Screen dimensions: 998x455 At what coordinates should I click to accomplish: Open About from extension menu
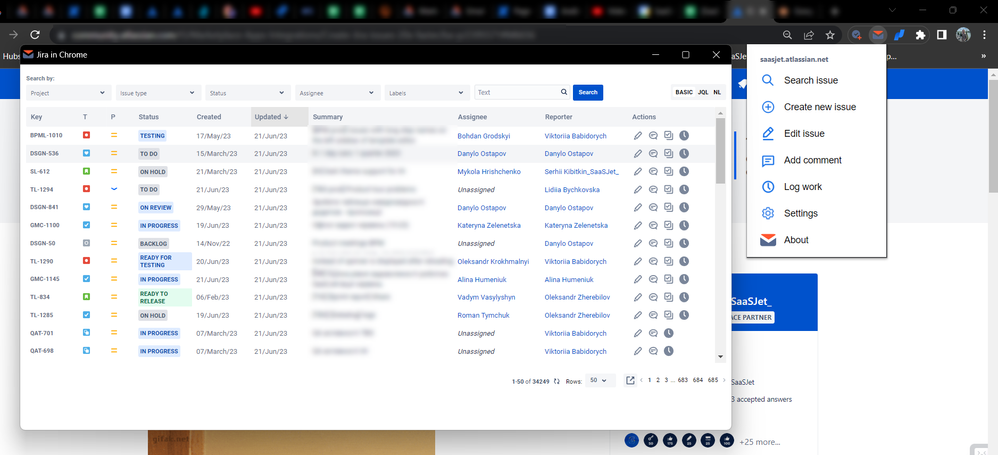[x=817, y=240]
